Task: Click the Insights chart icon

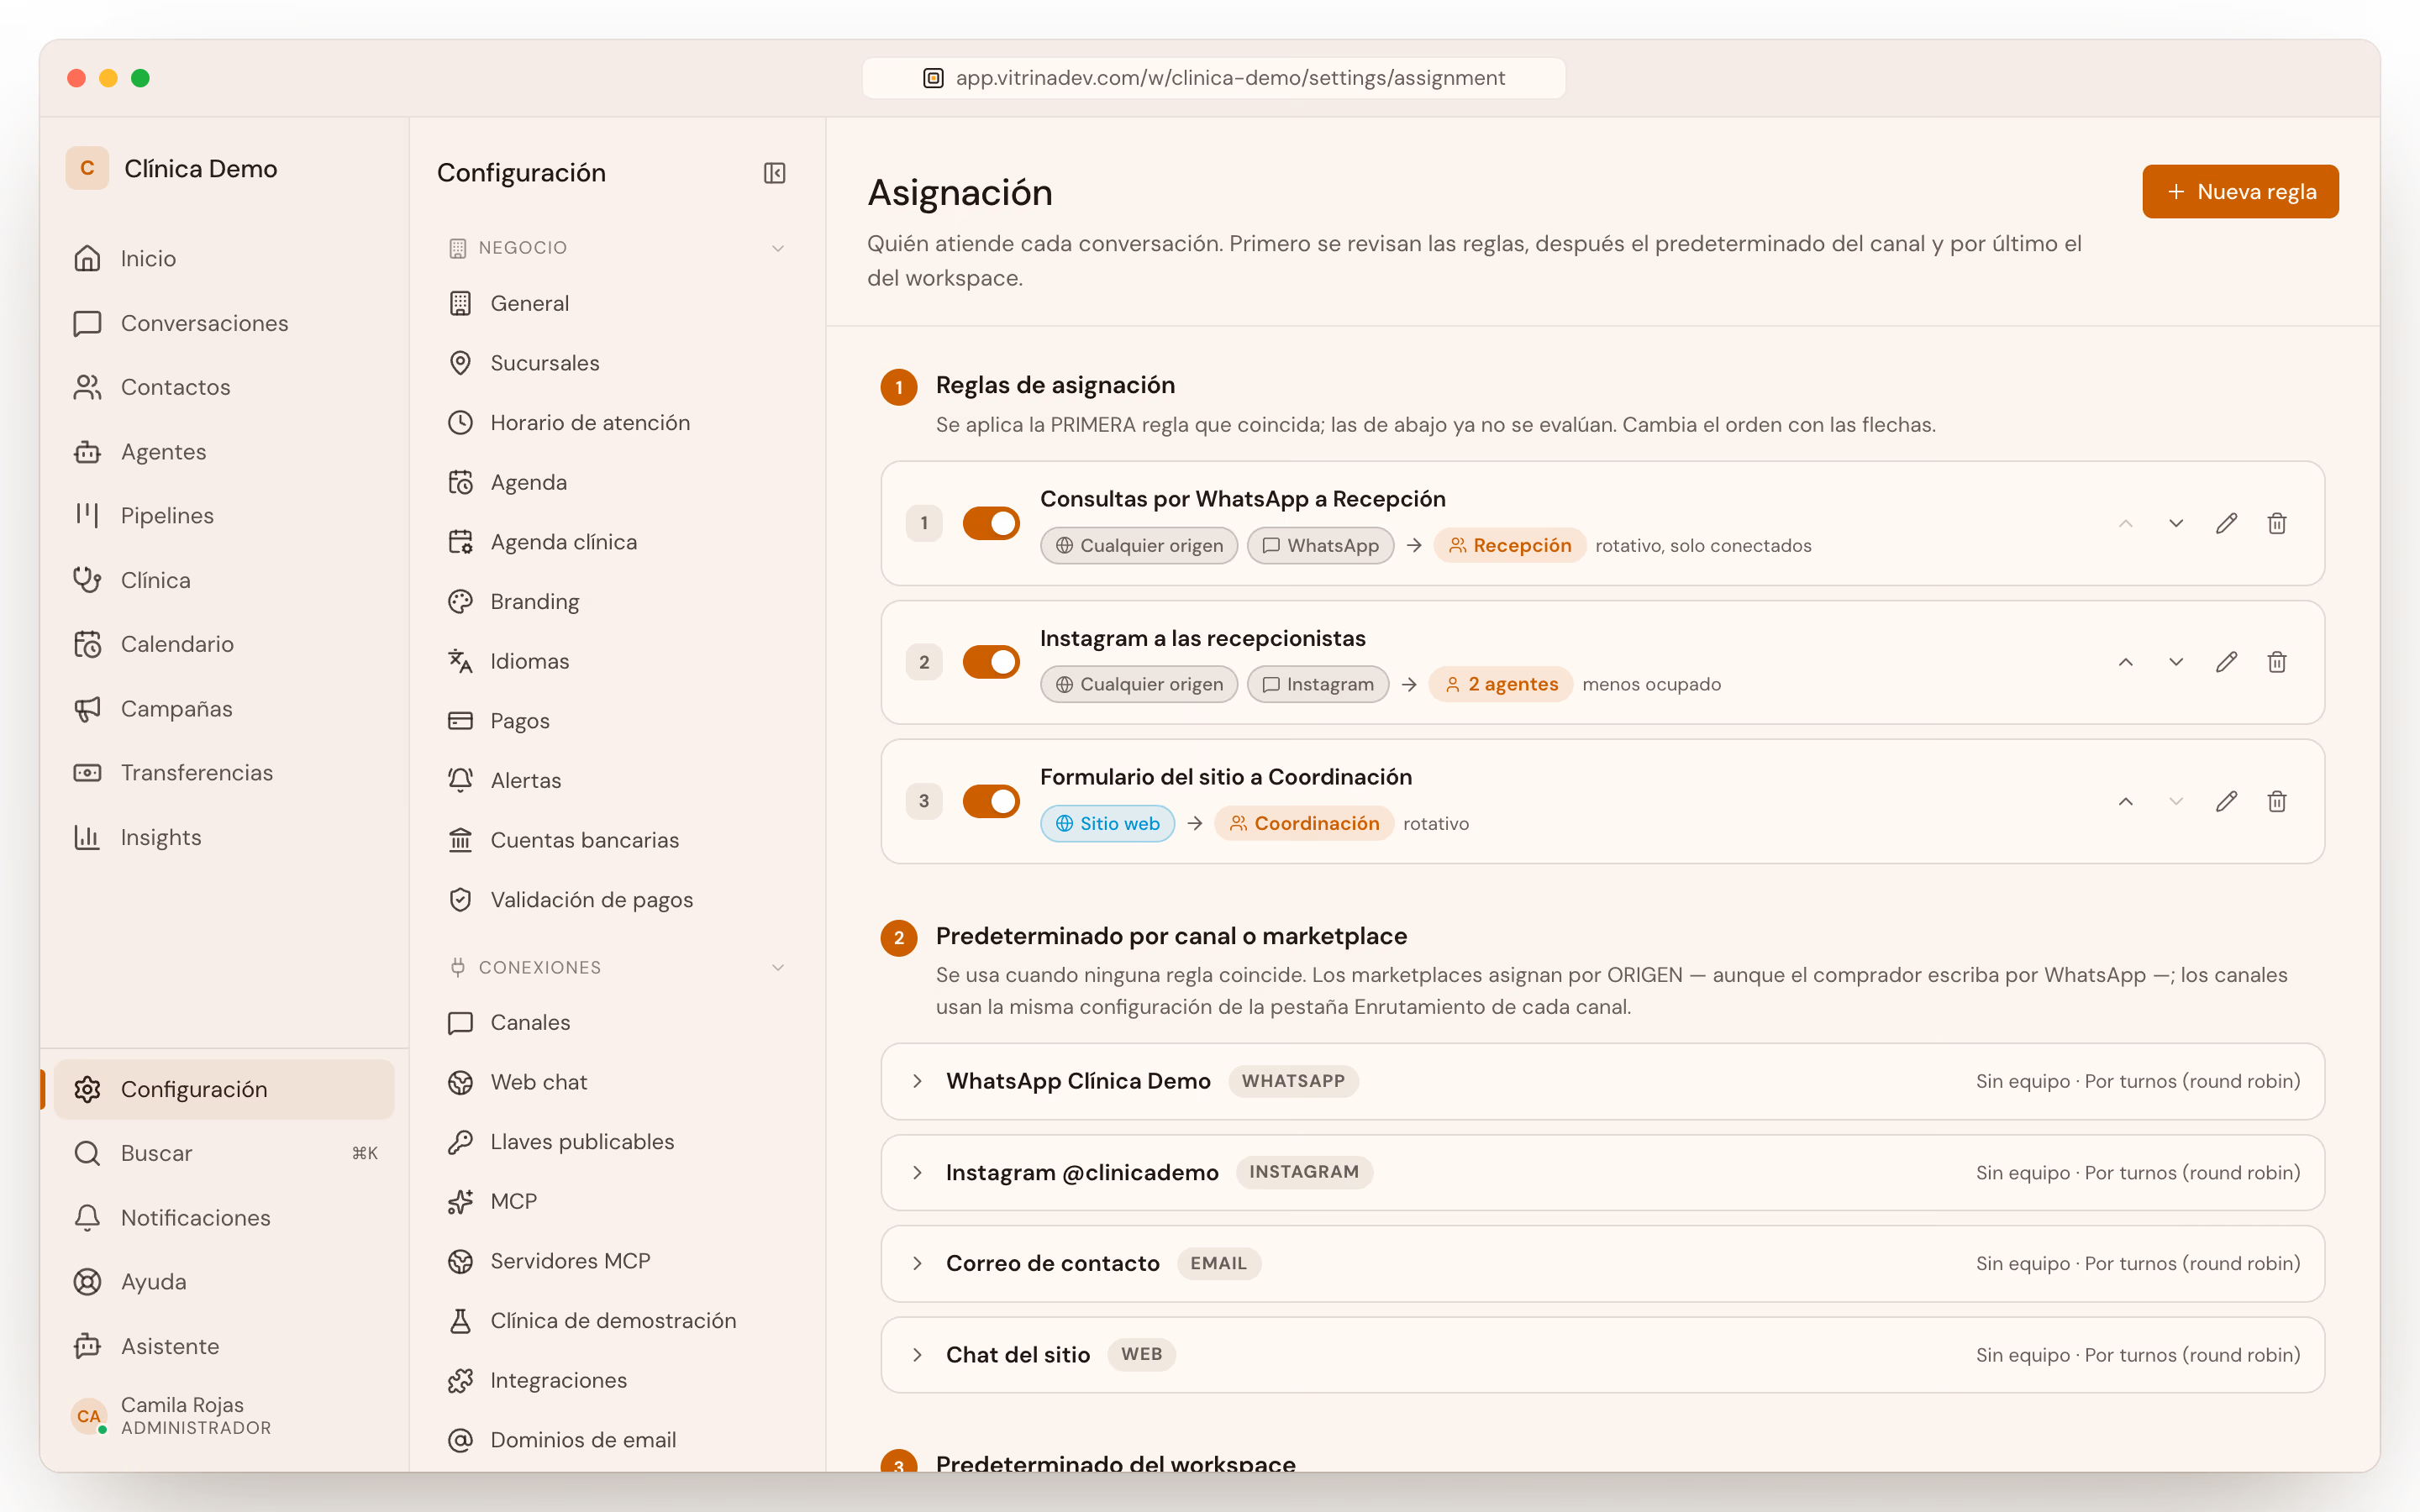Action: click(87, 837)
